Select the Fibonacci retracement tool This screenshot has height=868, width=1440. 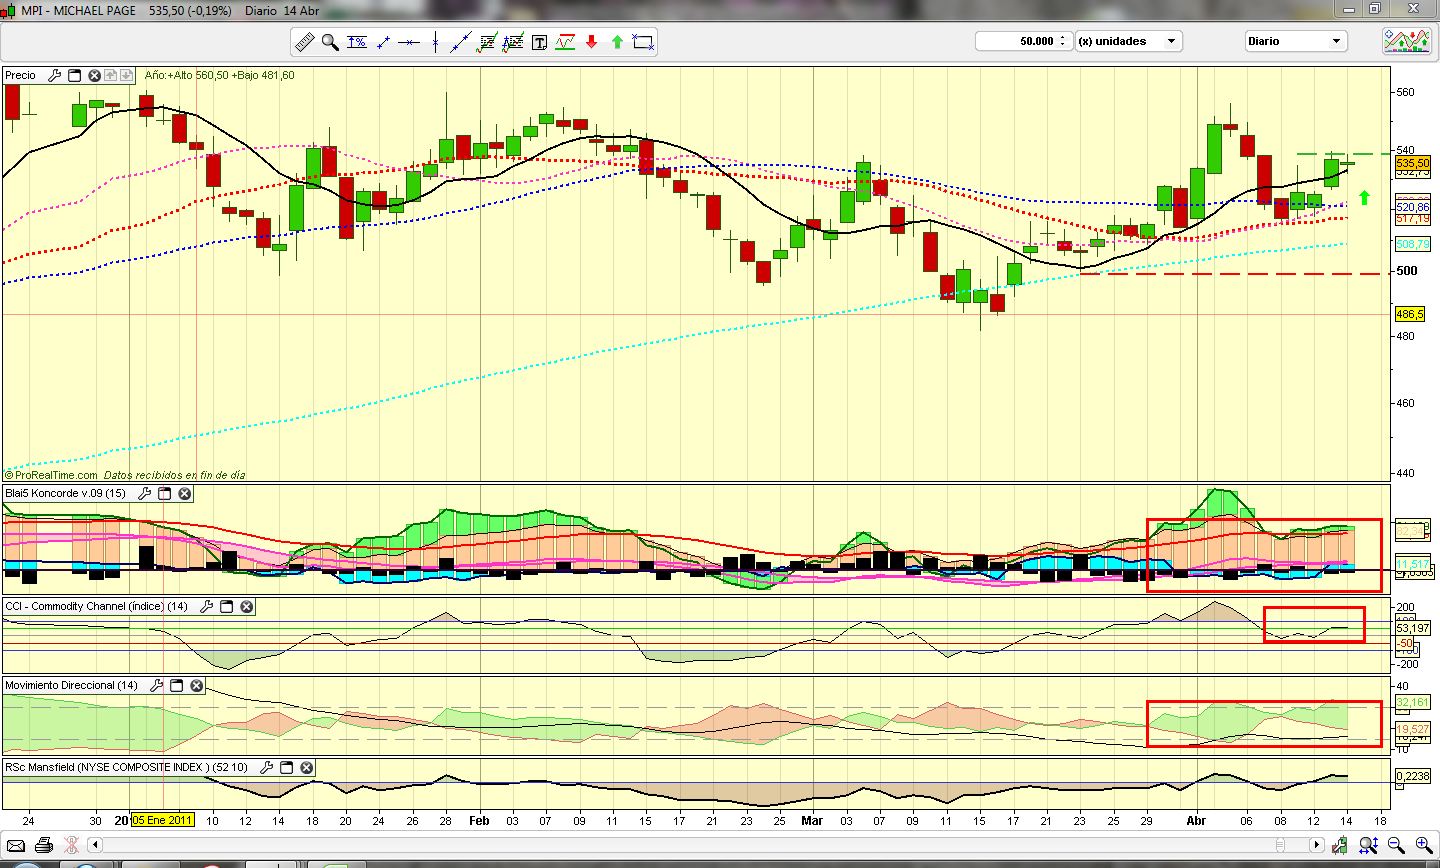coord(487,42)
